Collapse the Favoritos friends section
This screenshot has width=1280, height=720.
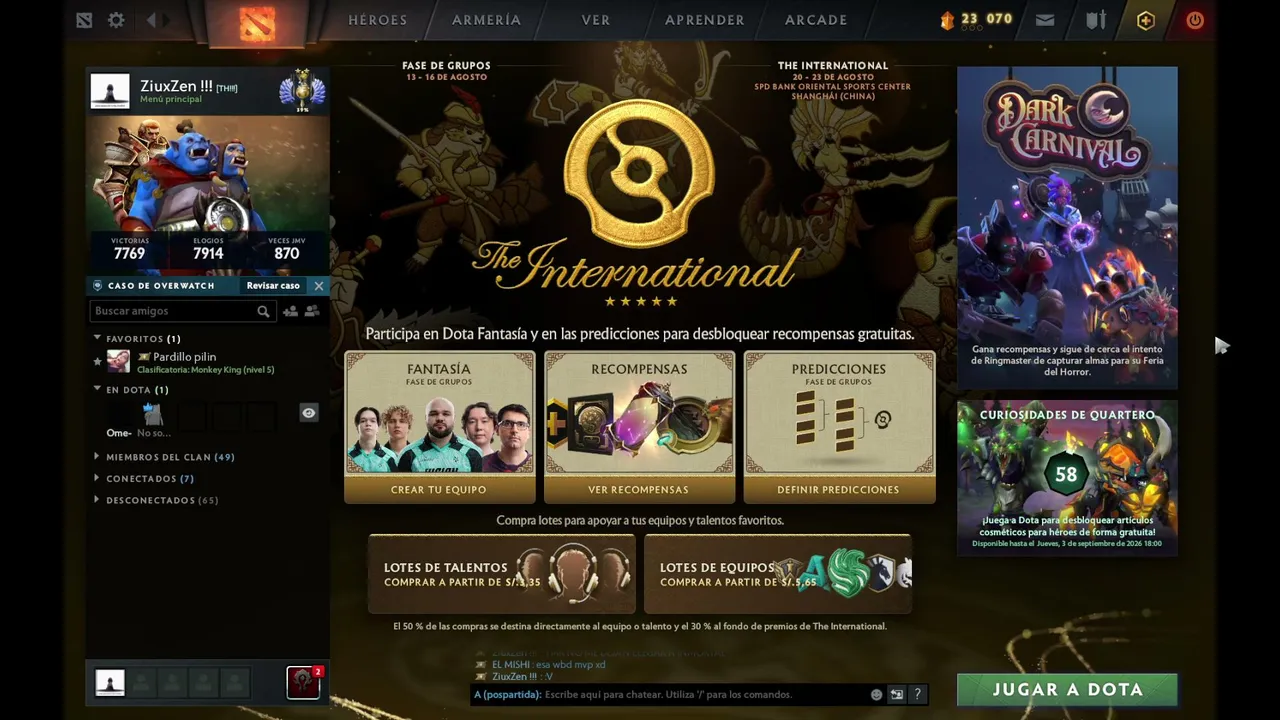coord(97,338)
